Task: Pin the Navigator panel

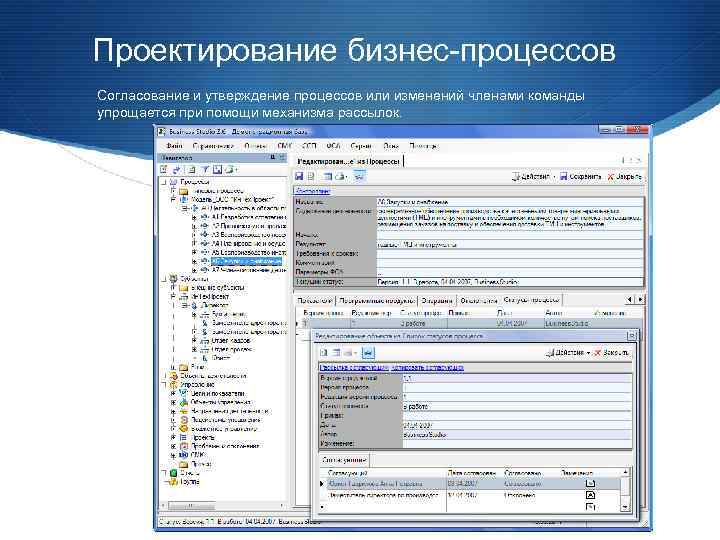Action: 273,158
